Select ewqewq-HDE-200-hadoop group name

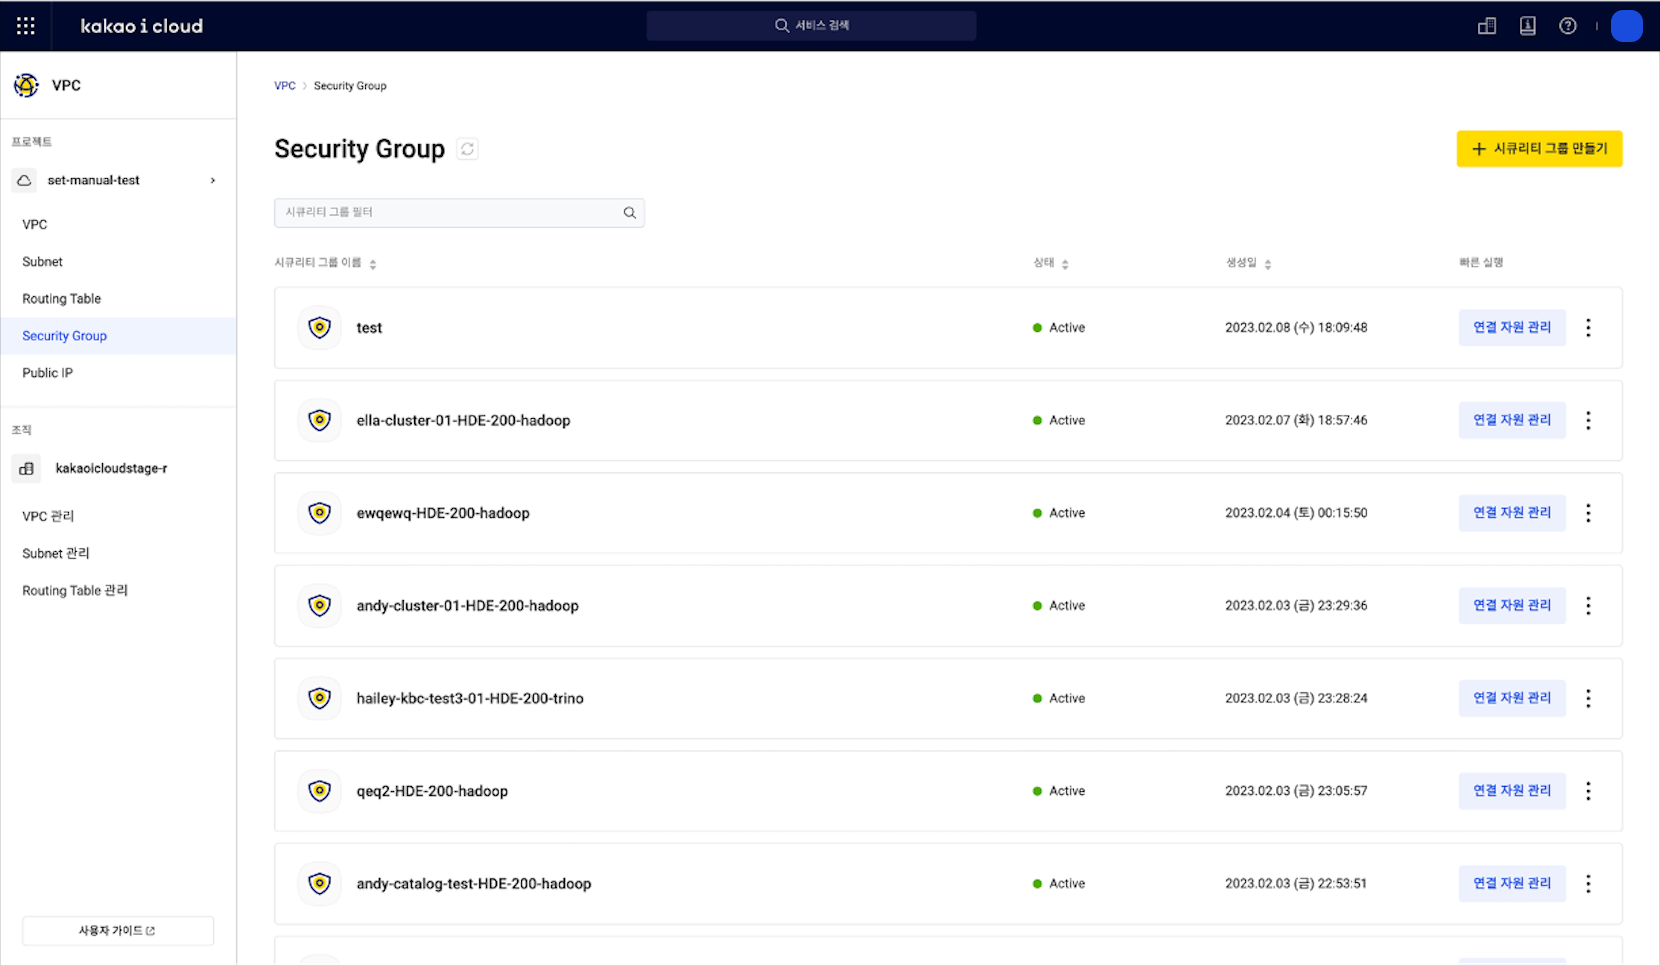click(x=443, y=513)
